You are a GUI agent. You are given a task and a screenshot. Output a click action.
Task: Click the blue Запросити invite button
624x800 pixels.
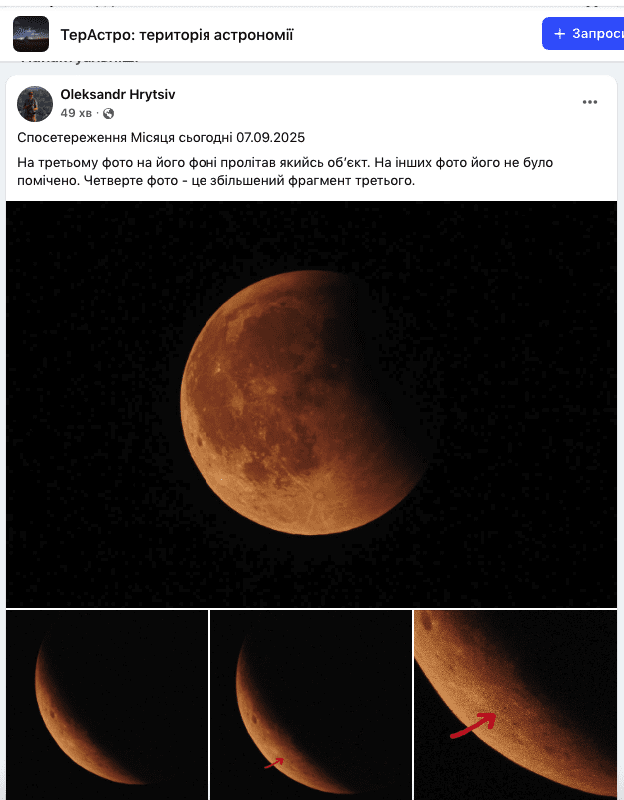pos(583,34)
